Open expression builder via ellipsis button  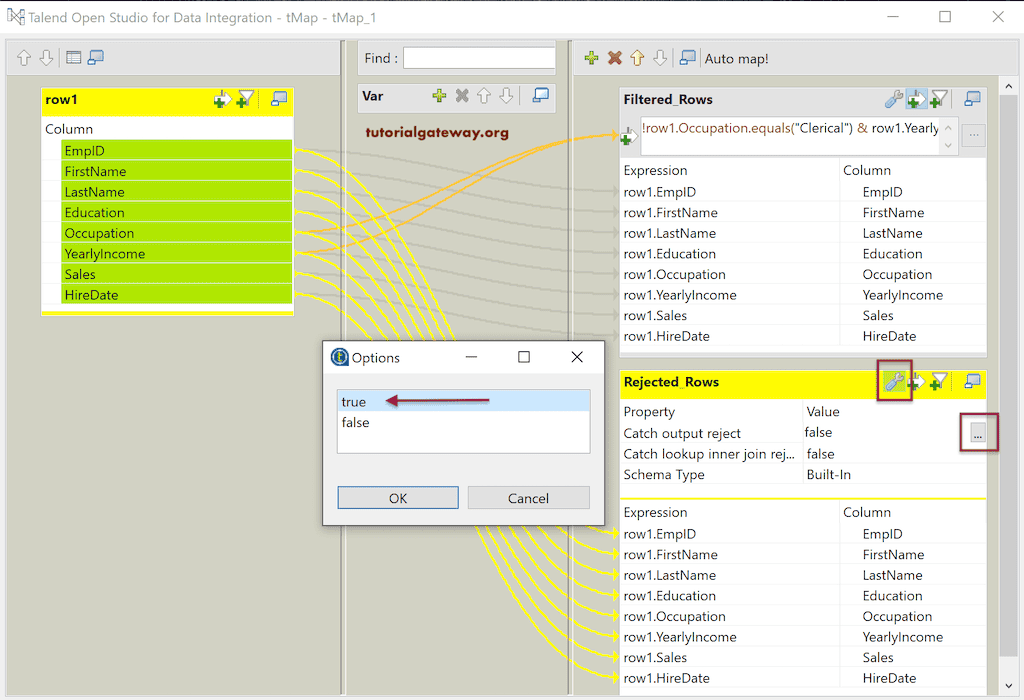click(x=978, y=432)
